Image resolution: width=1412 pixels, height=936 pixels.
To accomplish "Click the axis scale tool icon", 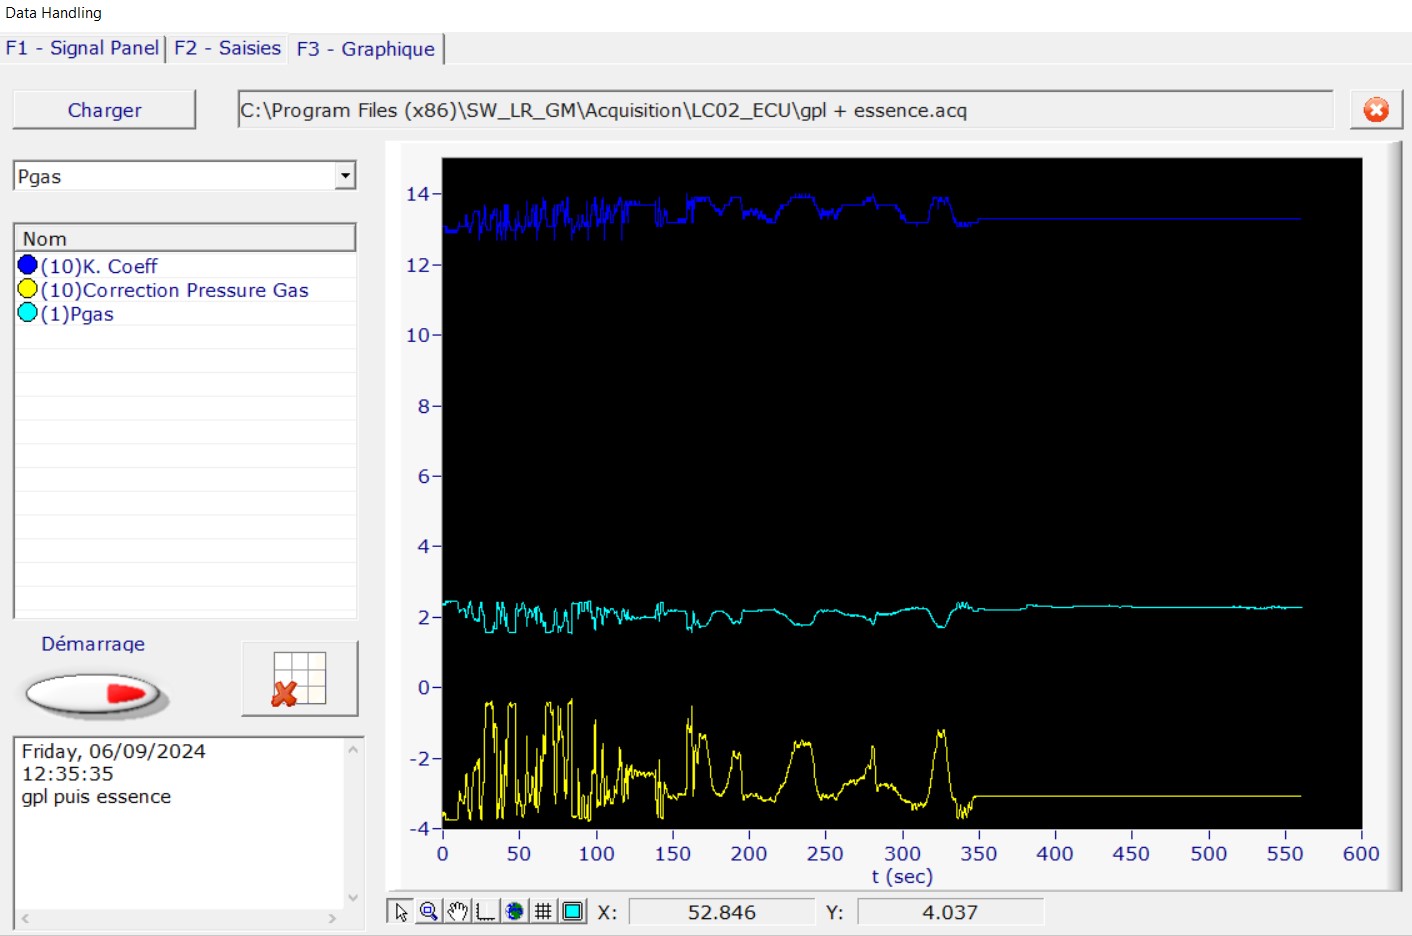I will point(486,912).
